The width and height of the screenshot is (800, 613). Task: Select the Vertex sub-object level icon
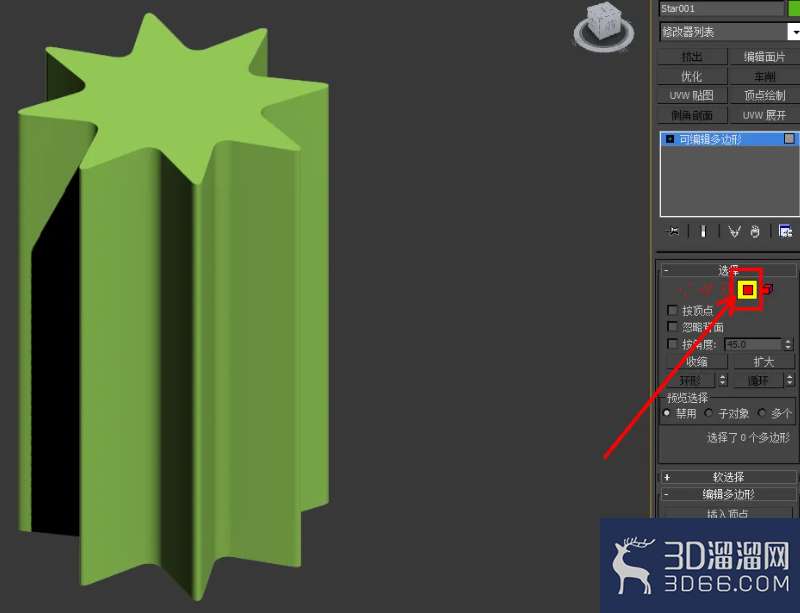(685, 290)
